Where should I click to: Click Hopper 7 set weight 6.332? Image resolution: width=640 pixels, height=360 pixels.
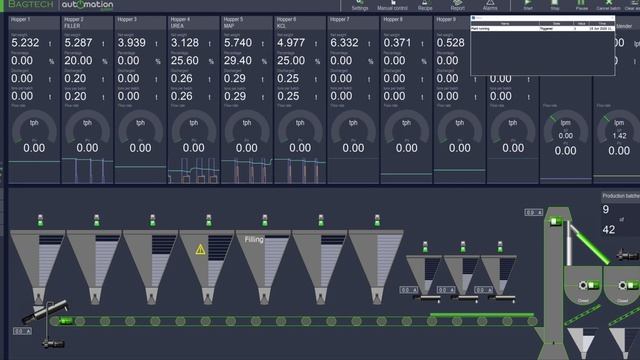[x=344, y=43]
